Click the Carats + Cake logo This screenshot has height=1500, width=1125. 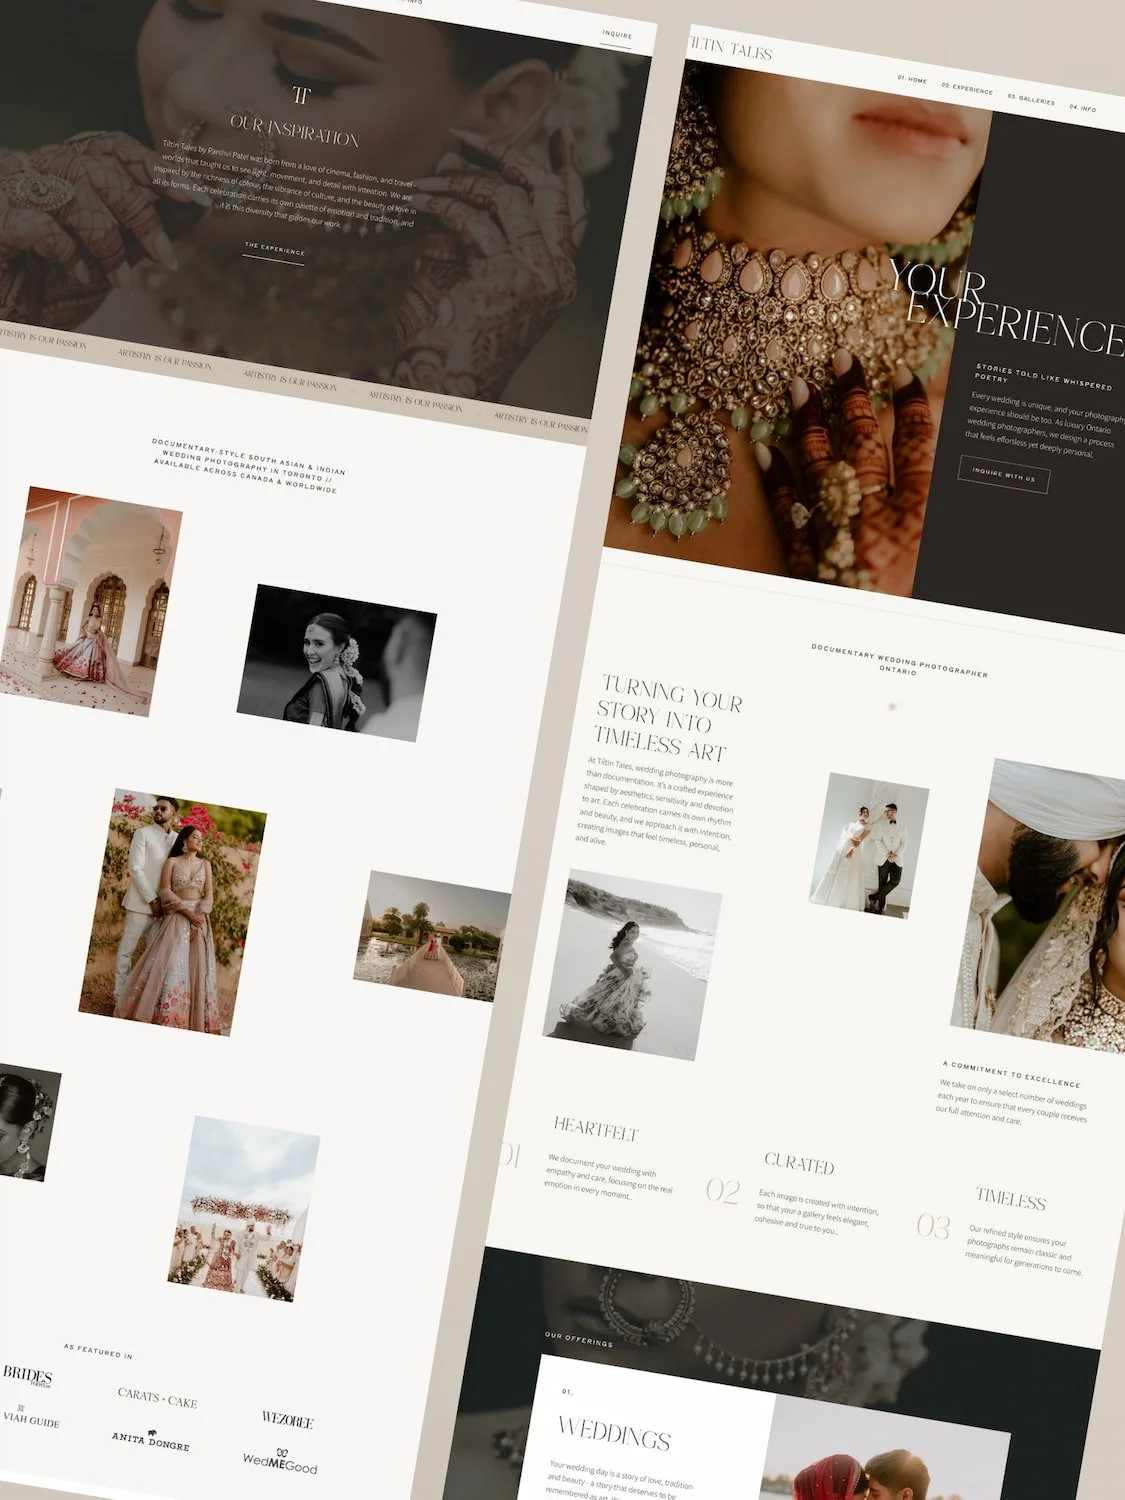(x=157, y=1398)
